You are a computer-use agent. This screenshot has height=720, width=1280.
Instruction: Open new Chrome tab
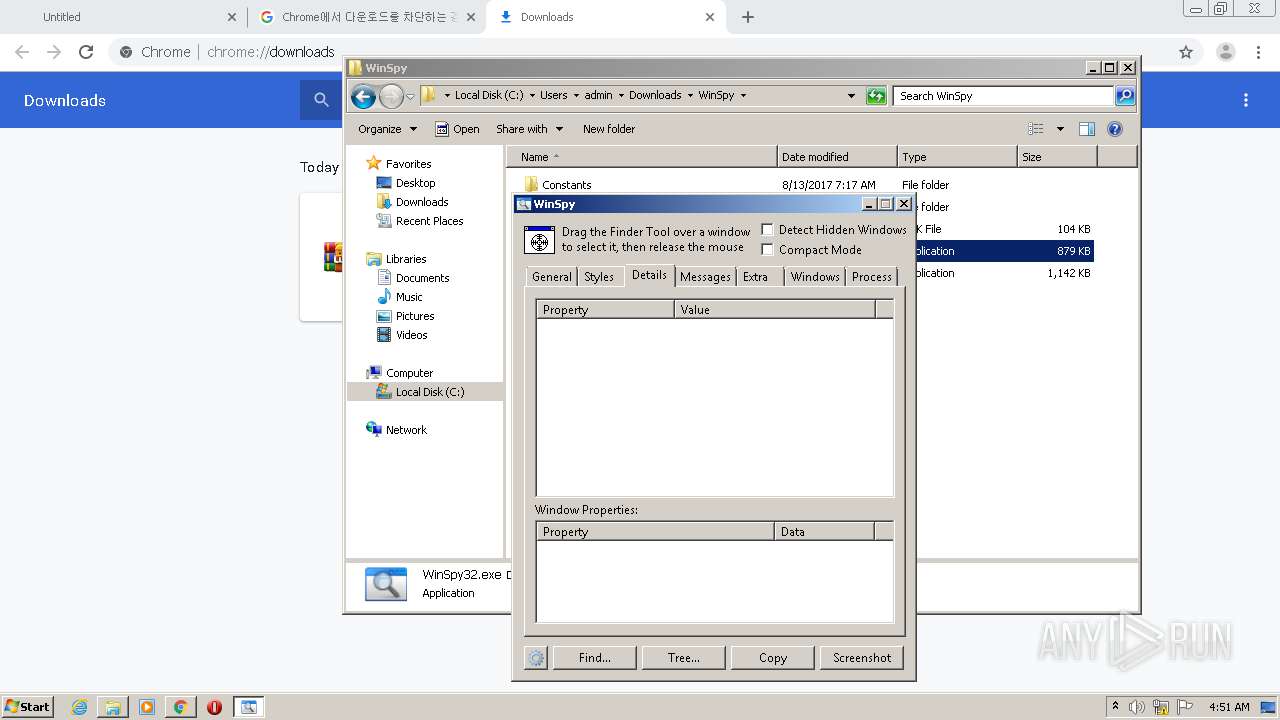tap(748, 17)
